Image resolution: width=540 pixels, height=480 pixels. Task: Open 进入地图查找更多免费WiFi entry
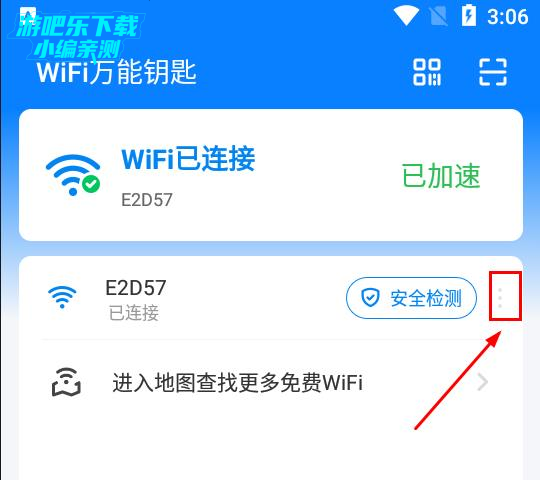[270, 382]
